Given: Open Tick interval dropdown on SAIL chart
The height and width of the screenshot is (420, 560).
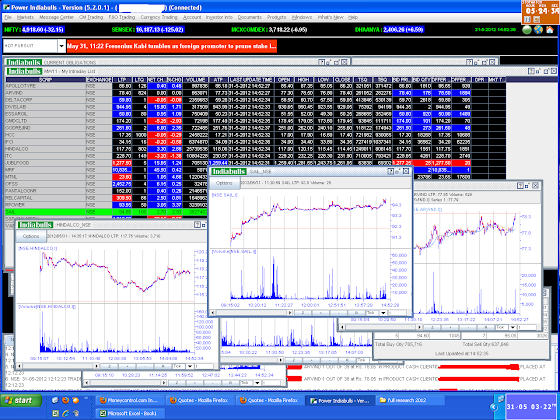Looking at the screenshot, I should click(383, 313).
